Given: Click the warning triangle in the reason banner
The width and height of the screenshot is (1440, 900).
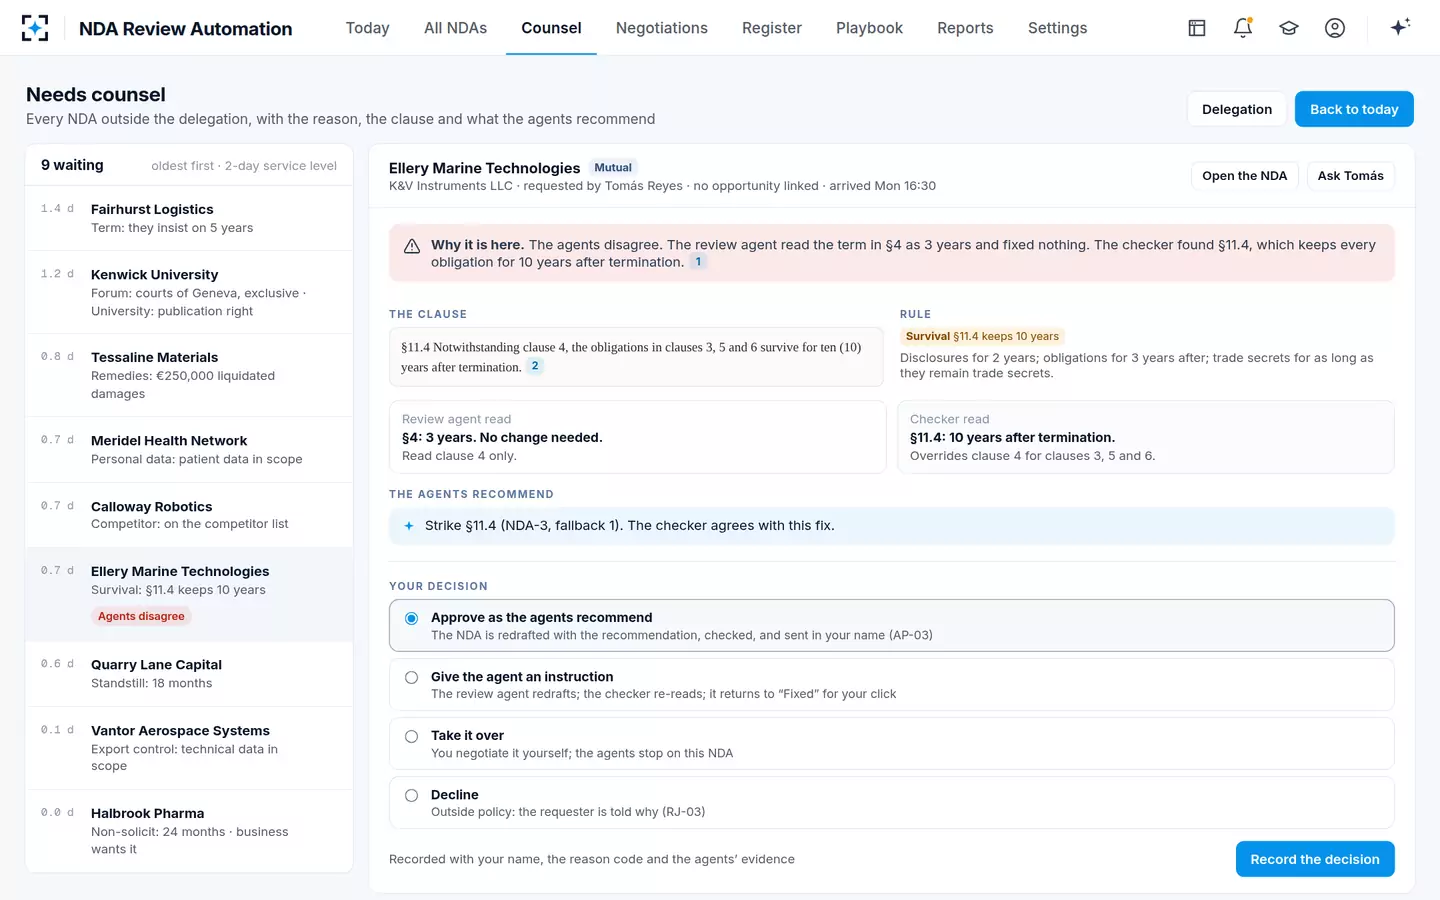Looking at the screenshot, I should click(x=411, y=246).
